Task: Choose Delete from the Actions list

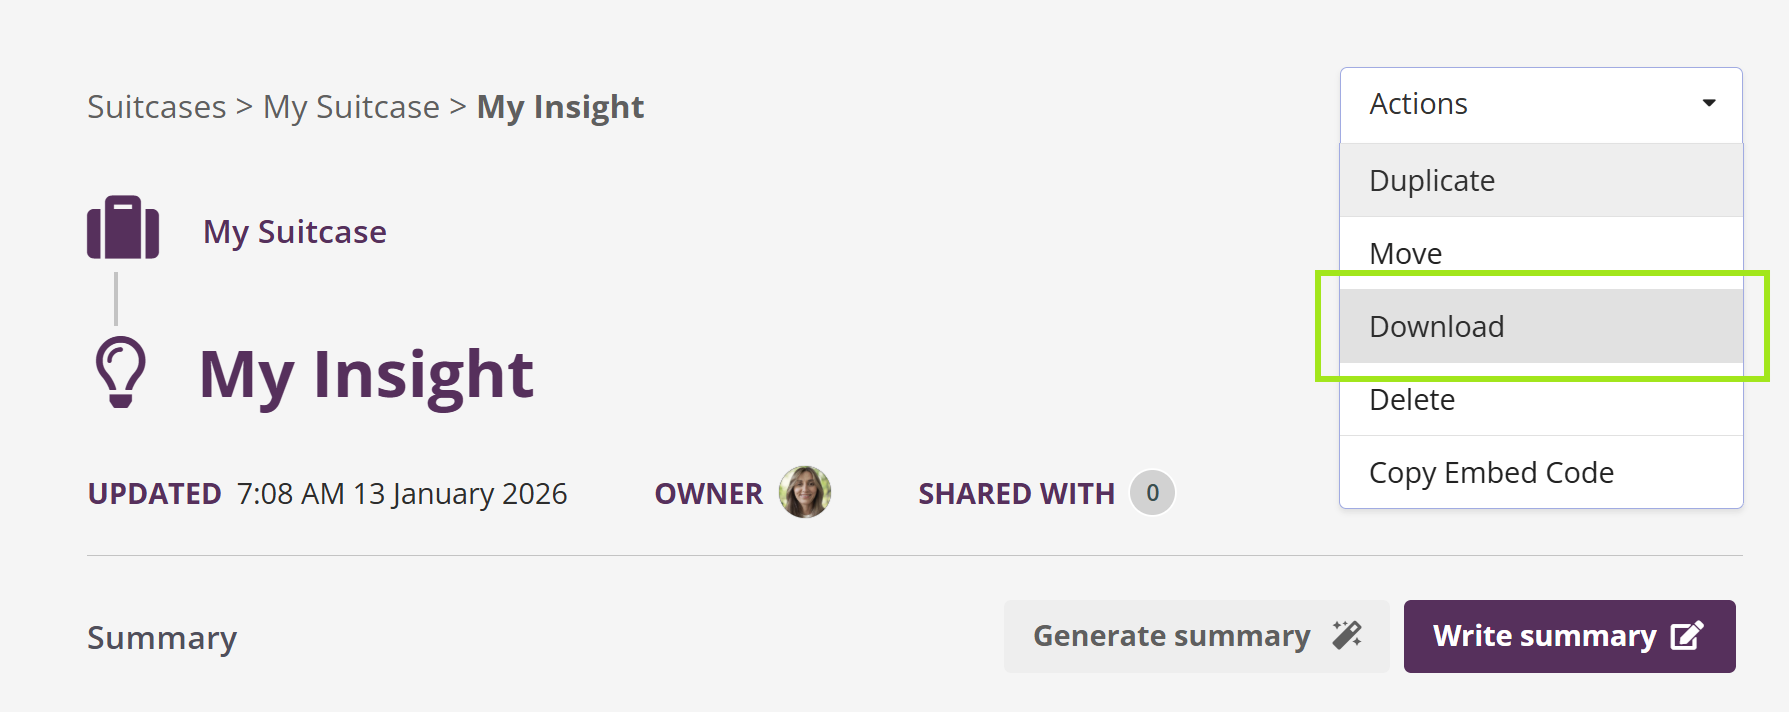Action: [x=1412, y=400]
